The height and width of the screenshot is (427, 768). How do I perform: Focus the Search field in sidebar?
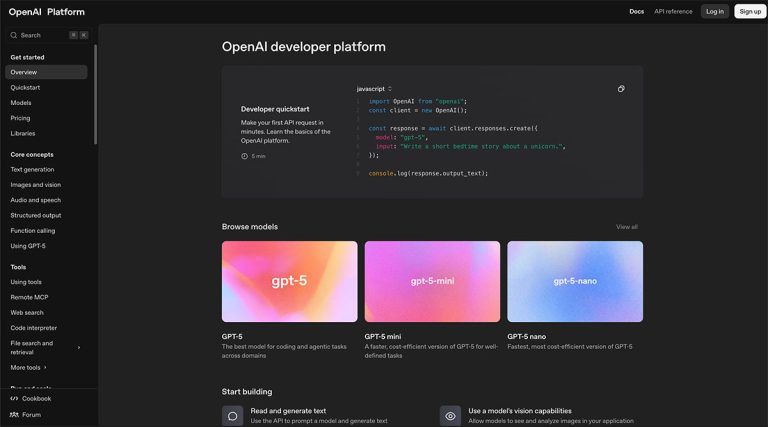coord(48,35)
